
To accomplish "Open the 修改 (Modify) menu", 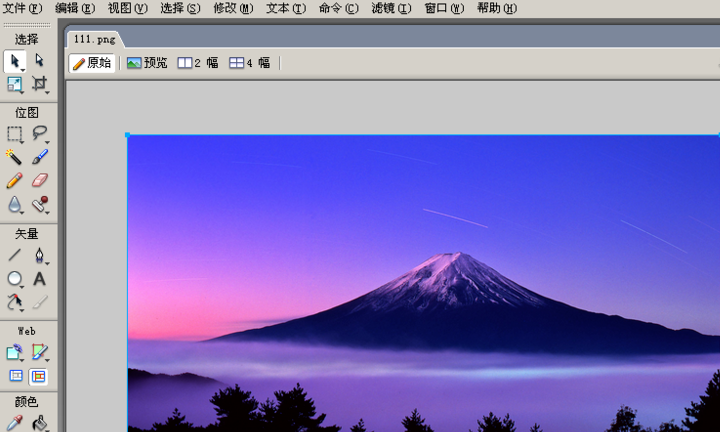I will 233,8.
